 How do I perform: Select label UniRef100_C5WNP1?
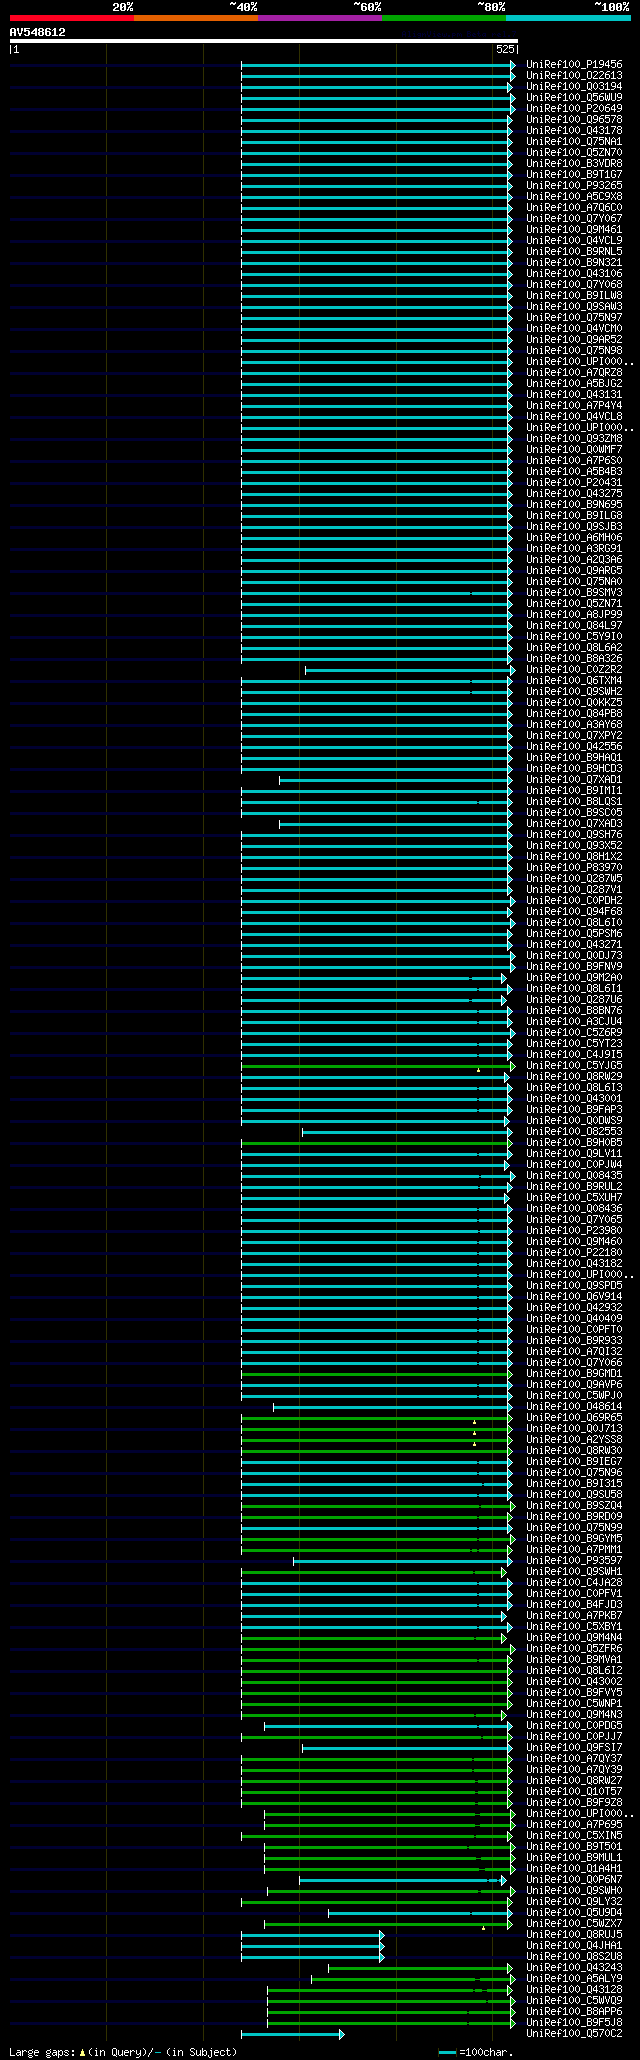(x=574, y=1703)
